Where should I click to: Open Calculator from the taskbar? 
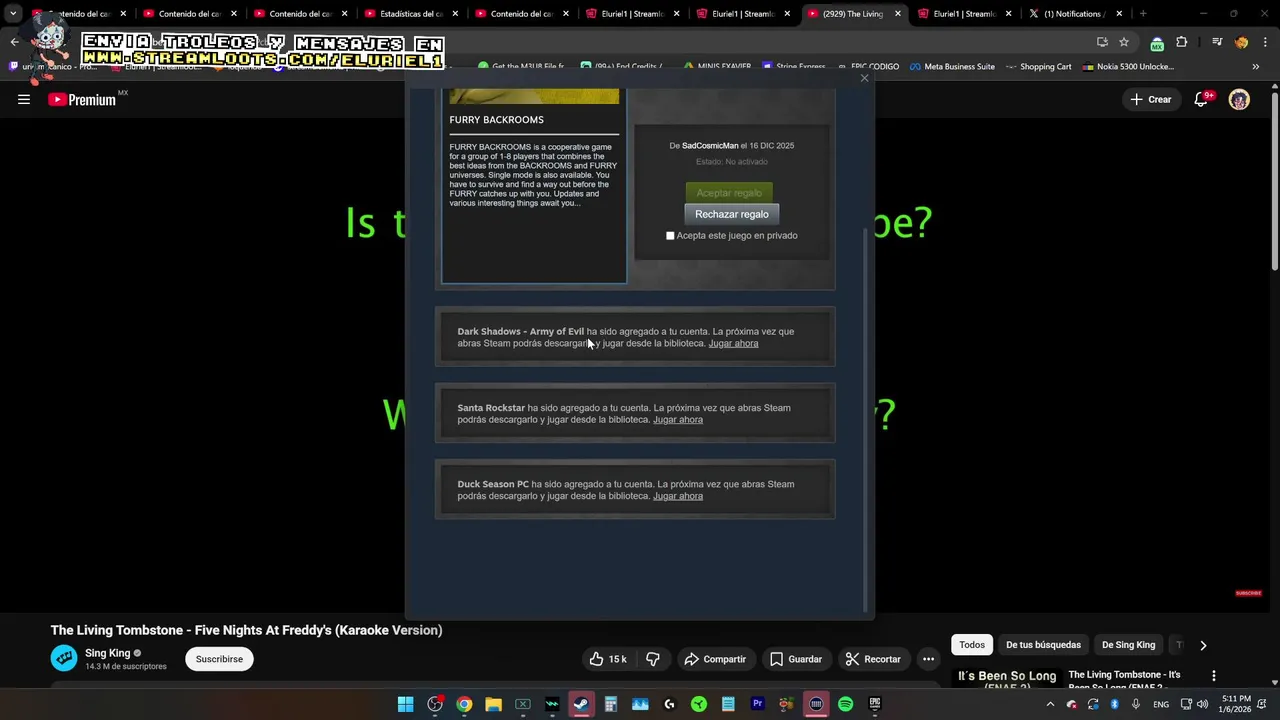pyautogui.click(x=610, y=704)
